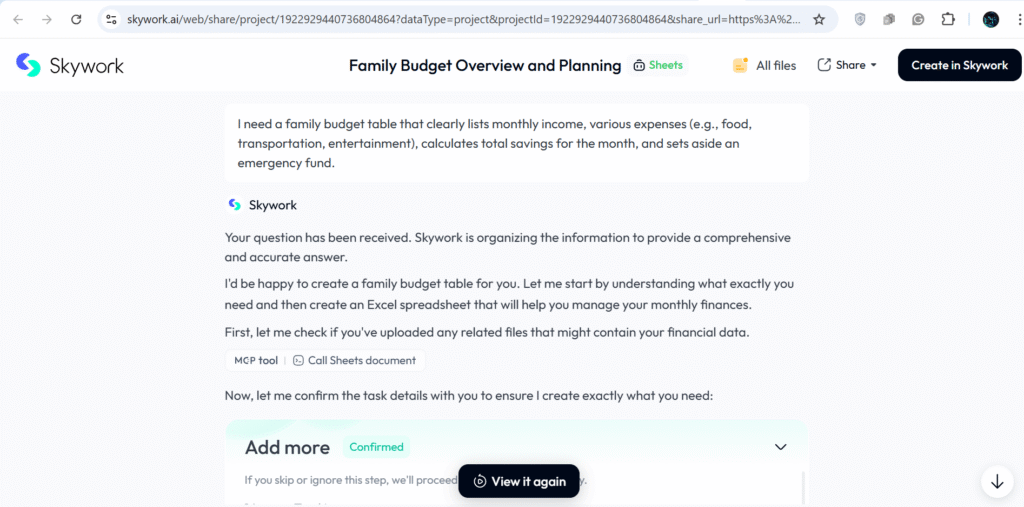
Task: Click the Skywork logo in header
Action: click(x=70, y=66)
